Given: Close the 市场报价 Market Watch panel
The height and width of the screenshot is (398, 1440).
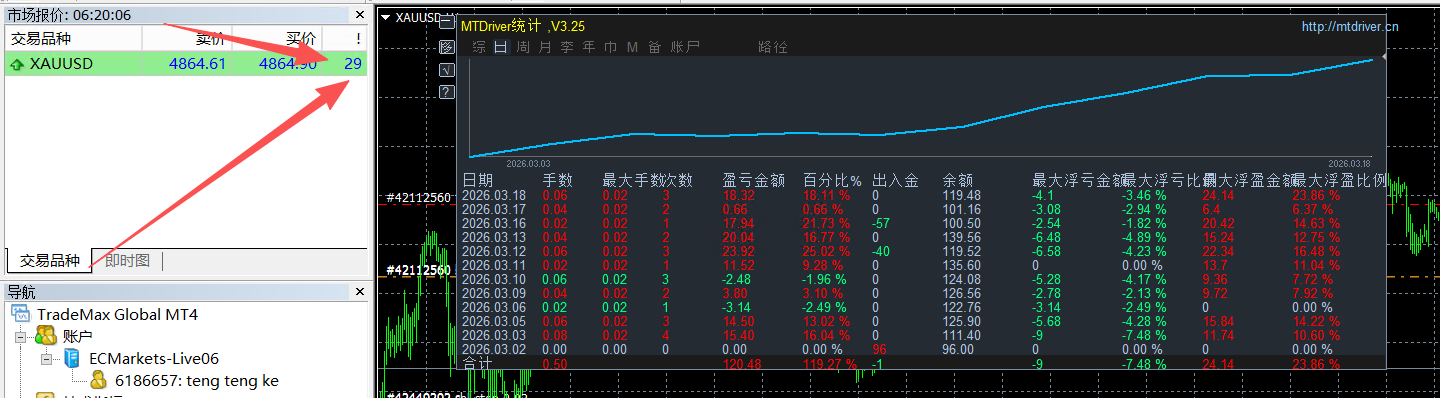Looking at the screenshot, I should (x=359, y=15).
